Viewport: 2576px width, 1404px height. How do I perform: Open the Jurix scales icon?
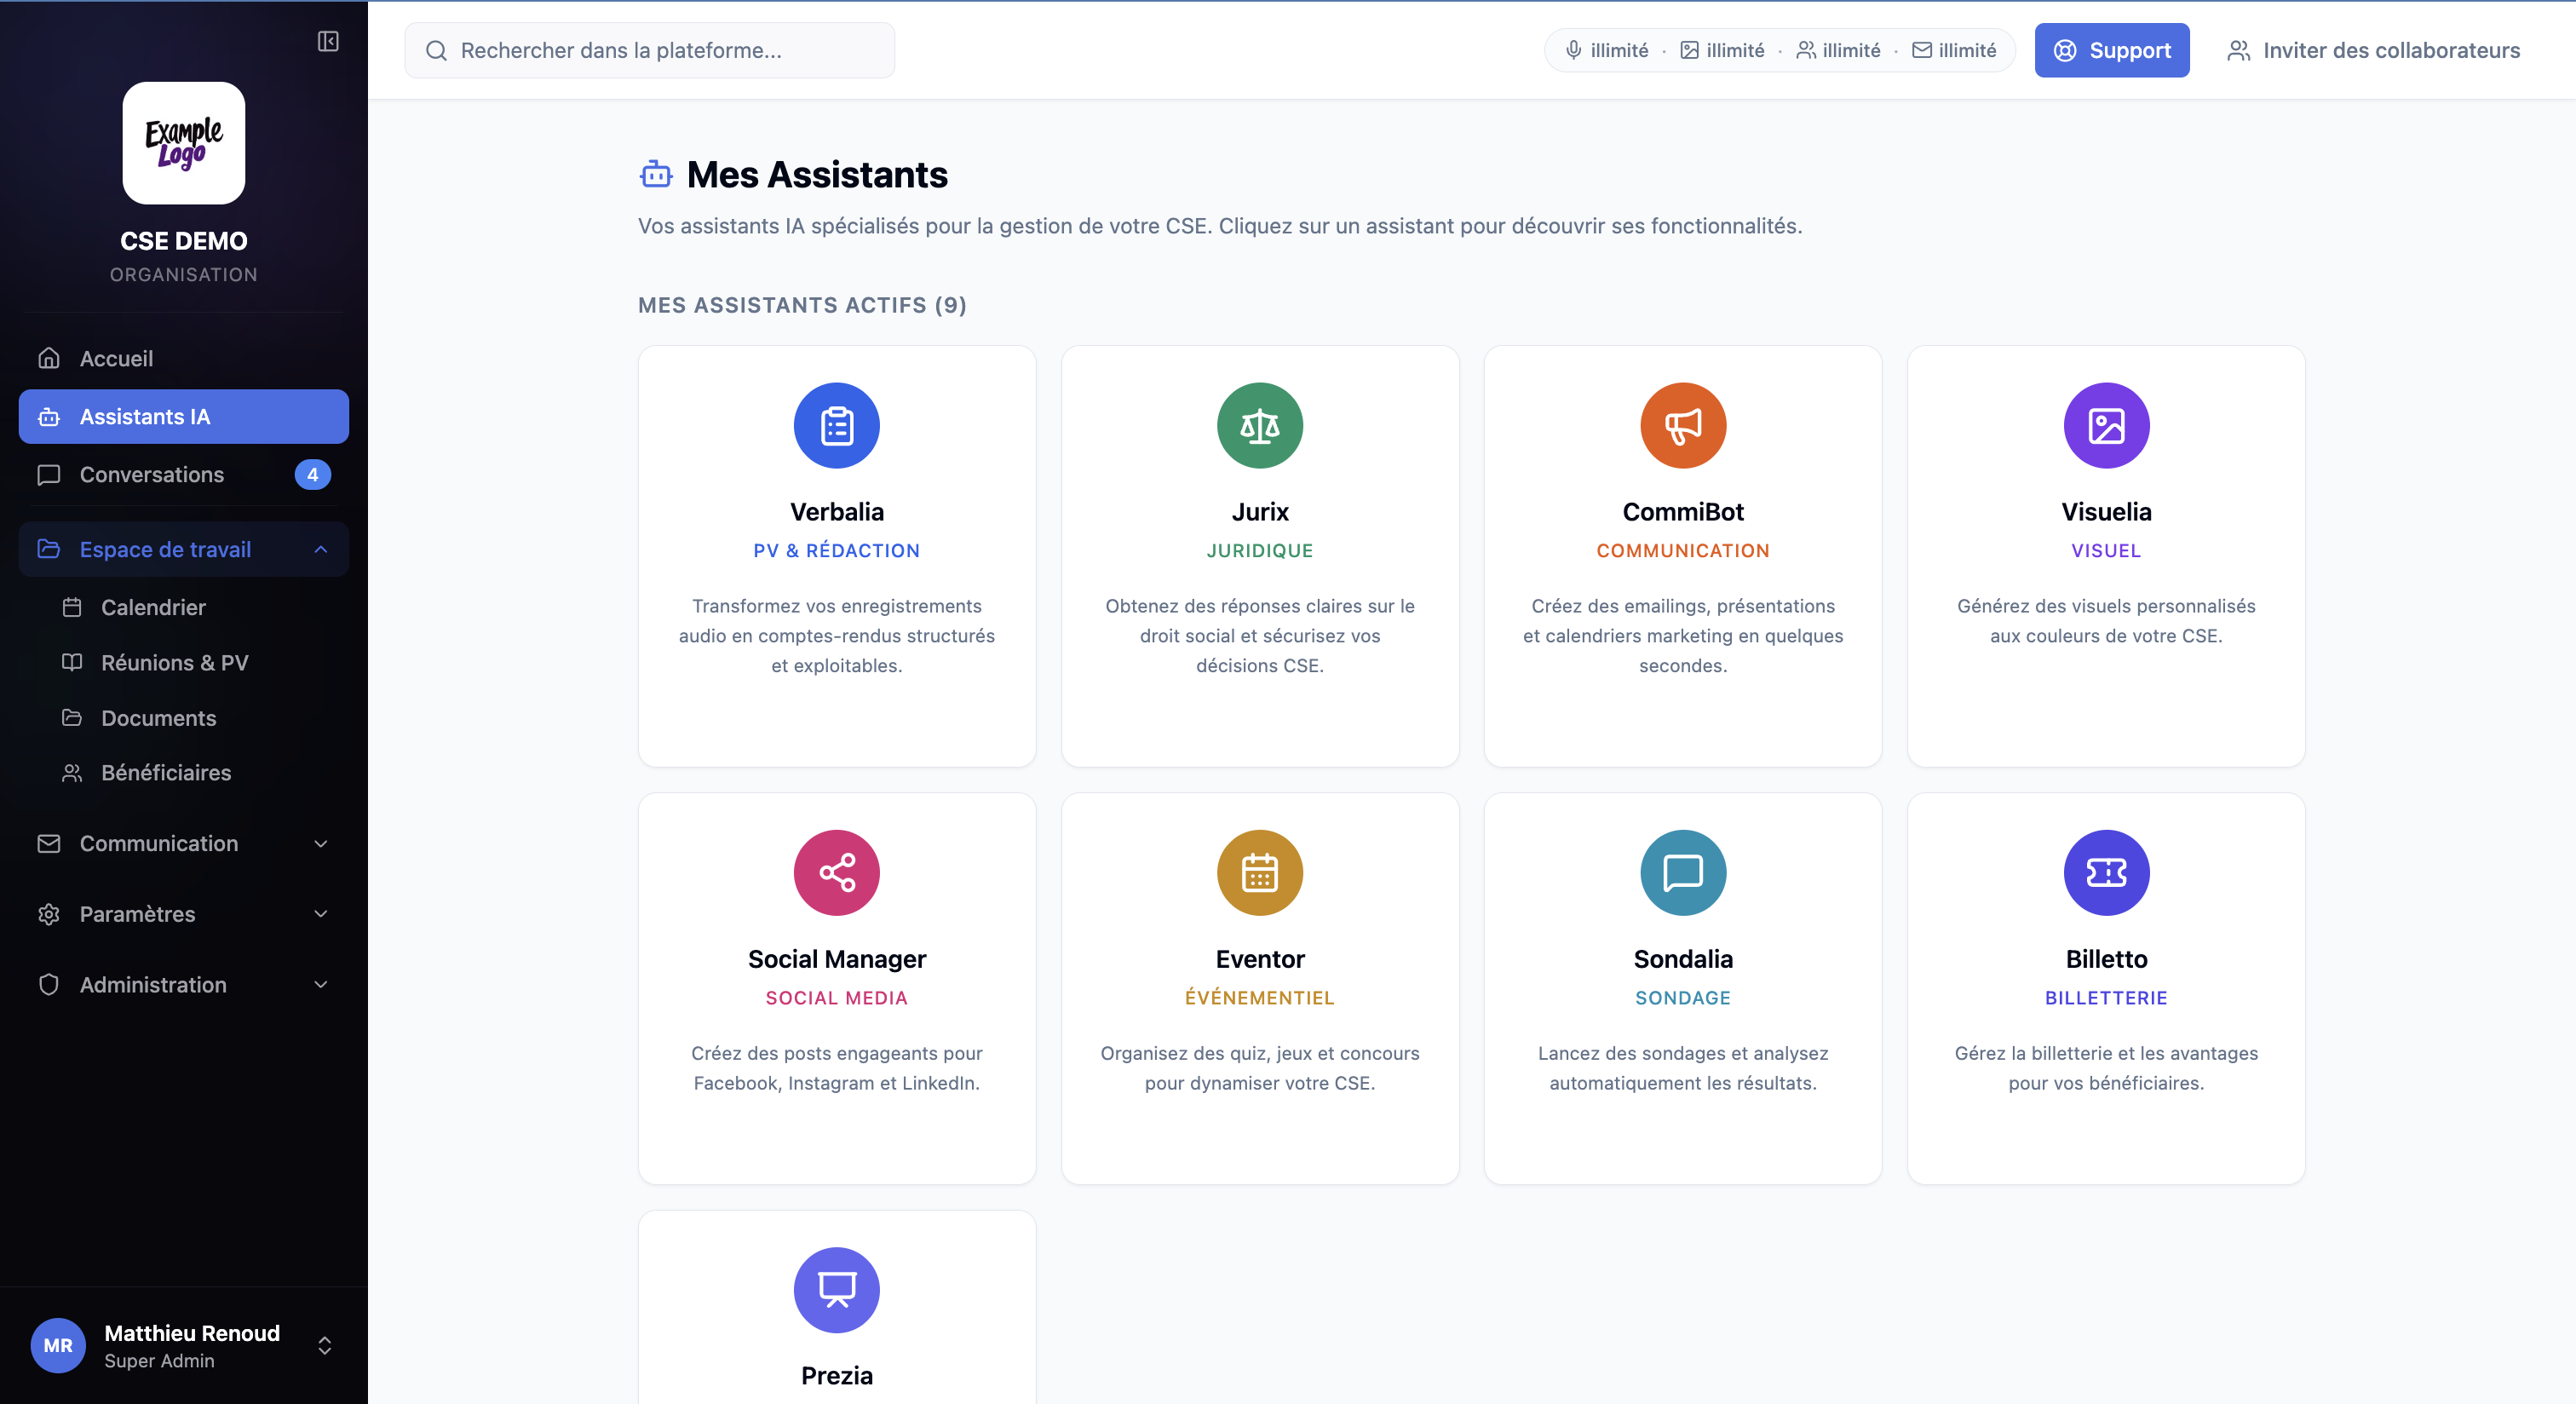coord(1260,425)
